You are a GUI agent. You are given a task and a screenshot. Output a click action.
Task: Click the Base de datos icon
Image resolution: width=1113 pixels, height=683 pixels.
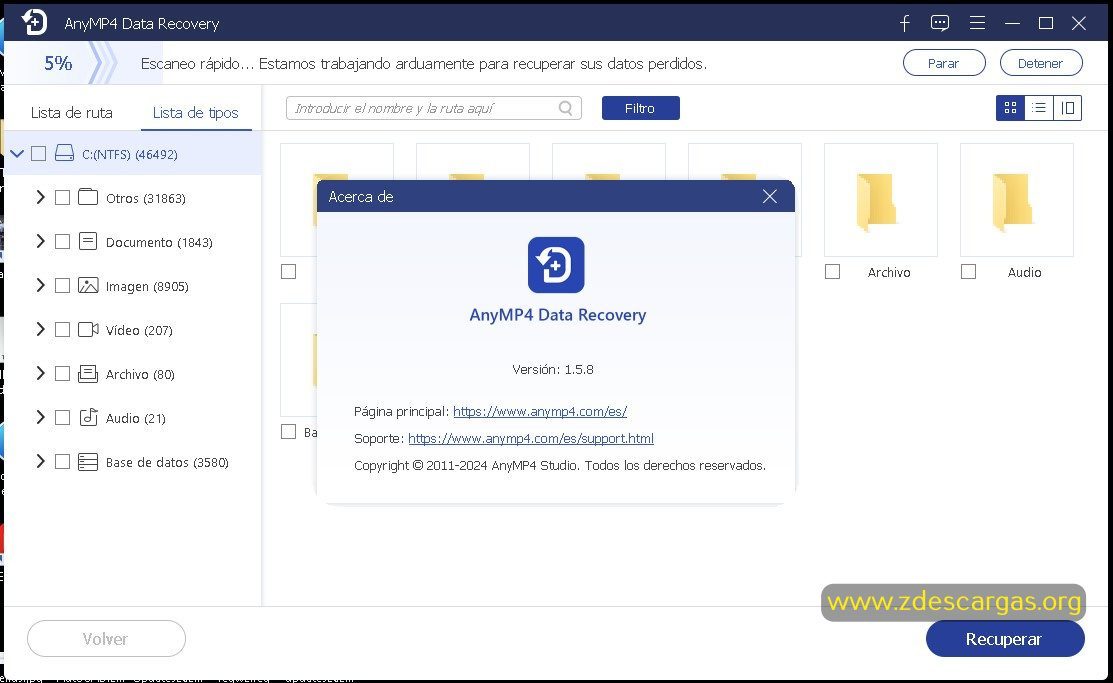pos(88,462)
